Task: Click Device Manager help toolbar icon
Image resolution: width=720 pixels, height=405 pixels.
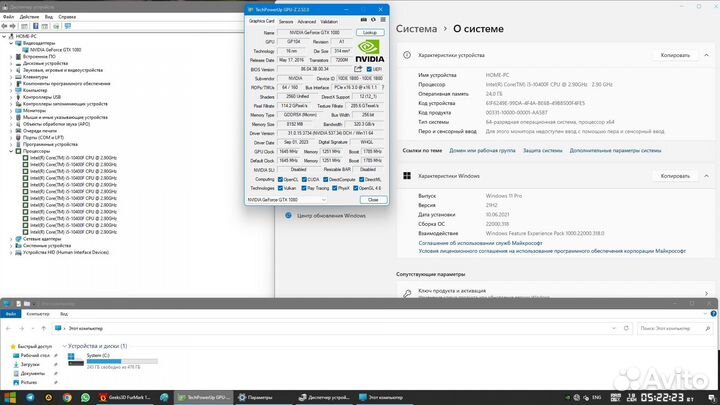Action: point(35,26)
